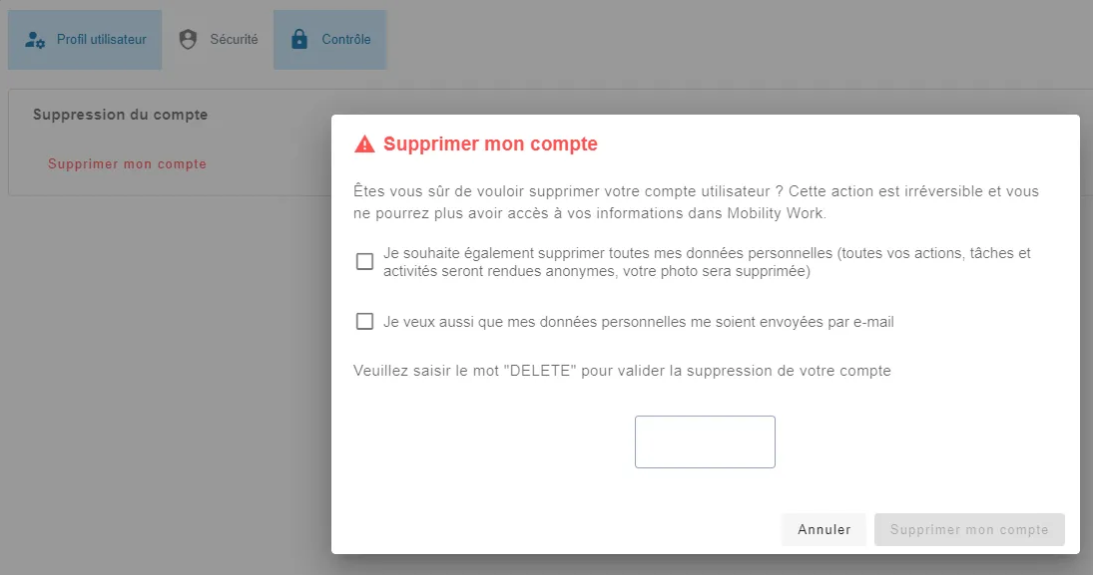Focus the DELETE confirmation input field
Viewport: 1093px width, 575px height.
click(705, 442)
